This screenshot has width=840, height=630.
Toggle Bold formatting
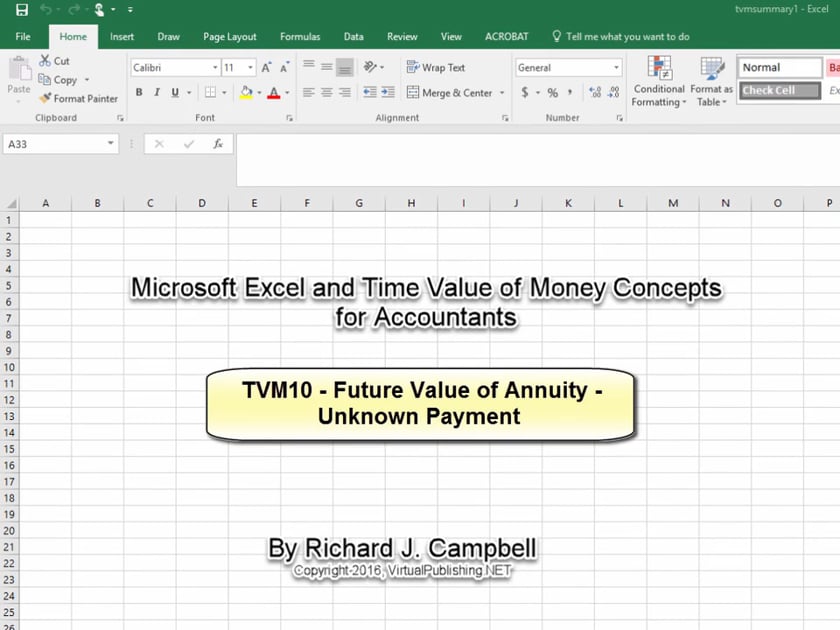[x=139, y=92]
